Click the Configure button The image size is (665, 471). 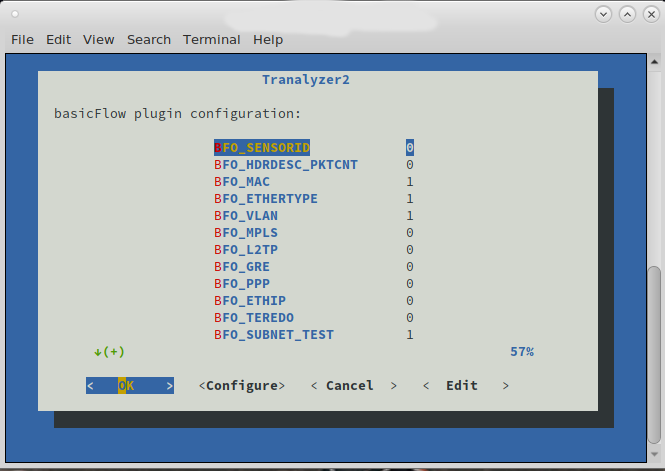tap(242, 385)
